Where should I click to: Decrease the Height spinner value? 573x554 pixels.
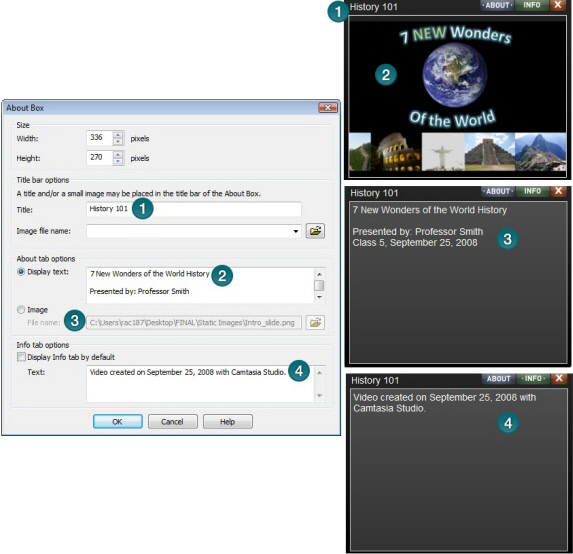[x=118, y=161]
